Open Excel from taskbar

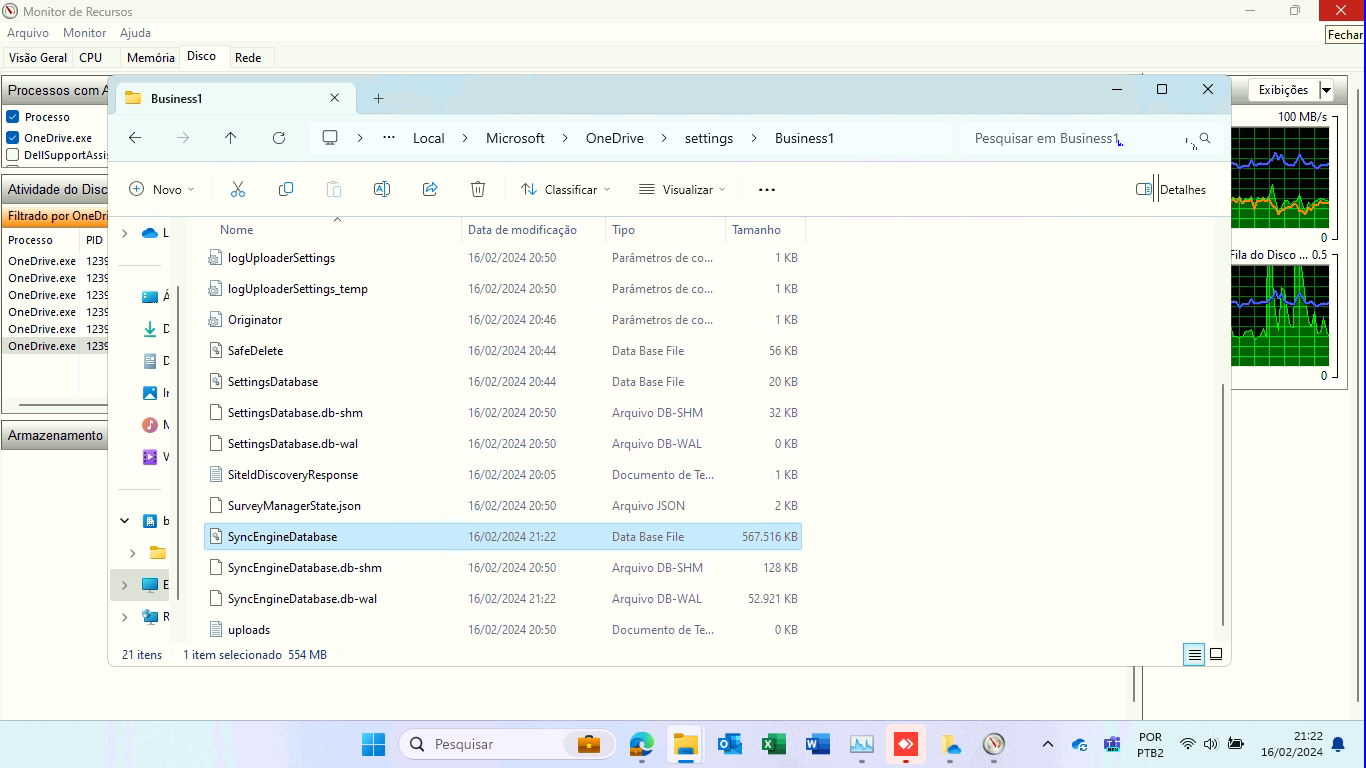(773, 744)
